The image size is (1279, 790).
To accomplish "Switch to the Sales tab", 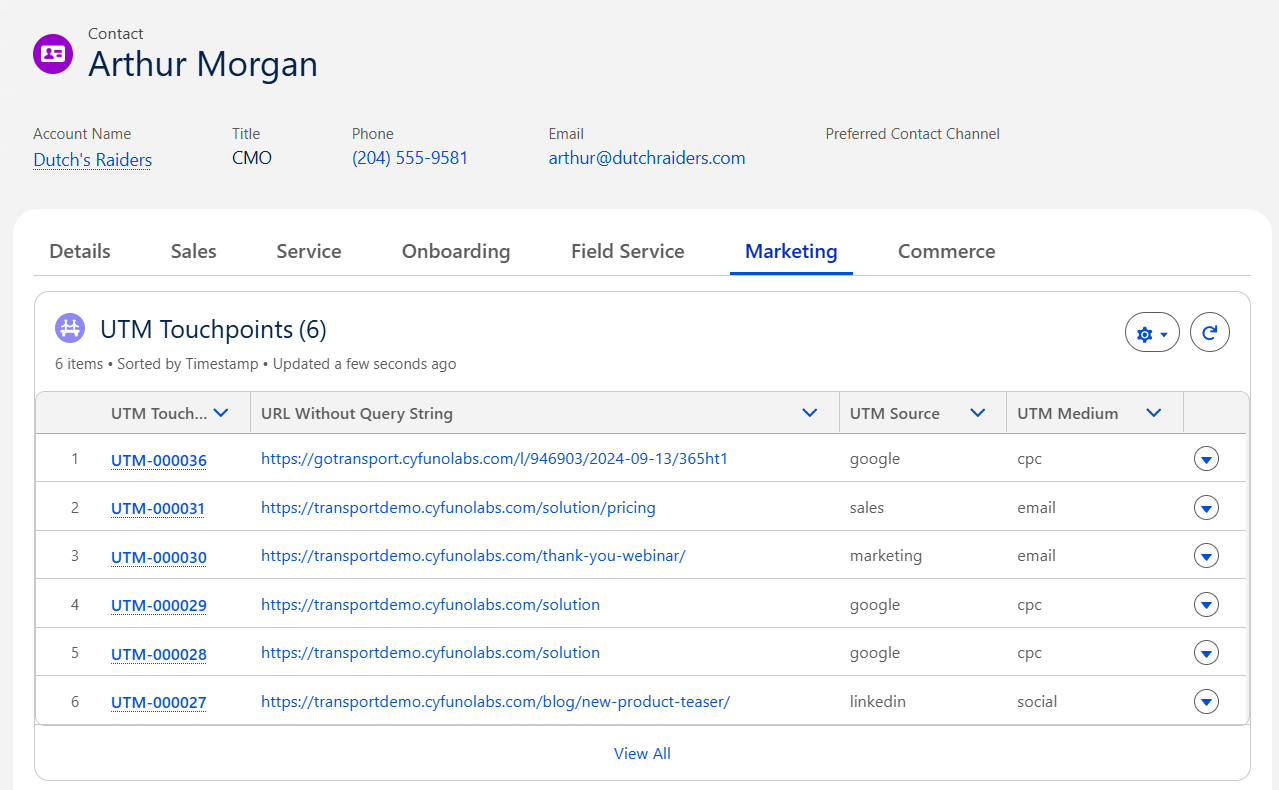I will coord(194,251).
